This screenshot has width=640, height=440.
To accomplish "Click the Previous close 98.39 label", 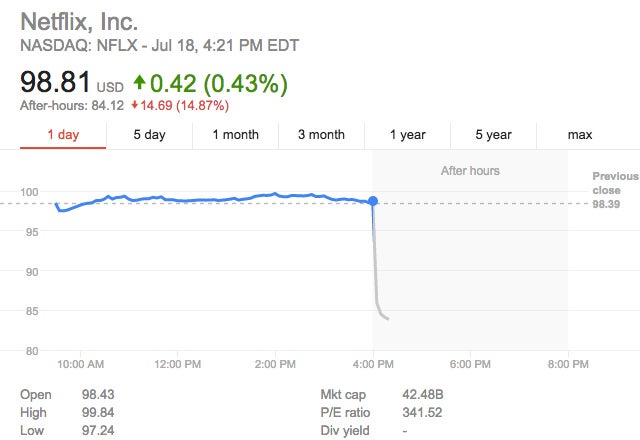I will point(606,190).
